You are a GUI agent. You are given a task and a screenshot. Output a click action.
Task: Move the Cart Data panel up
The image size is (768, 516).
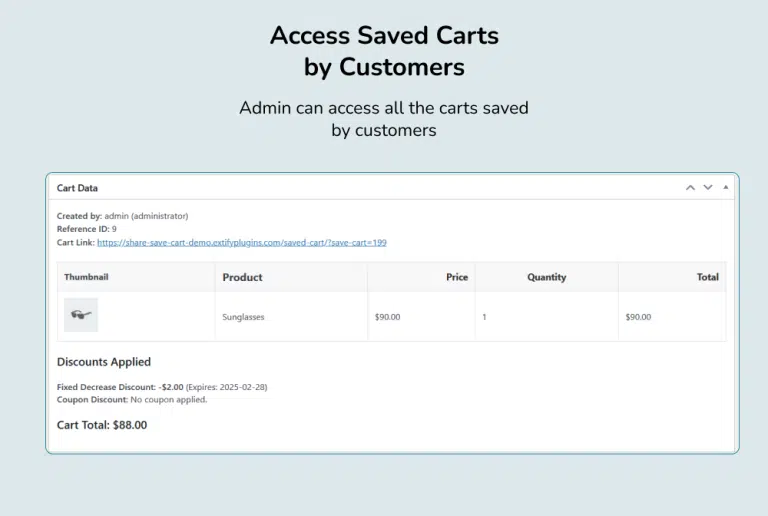690,187
